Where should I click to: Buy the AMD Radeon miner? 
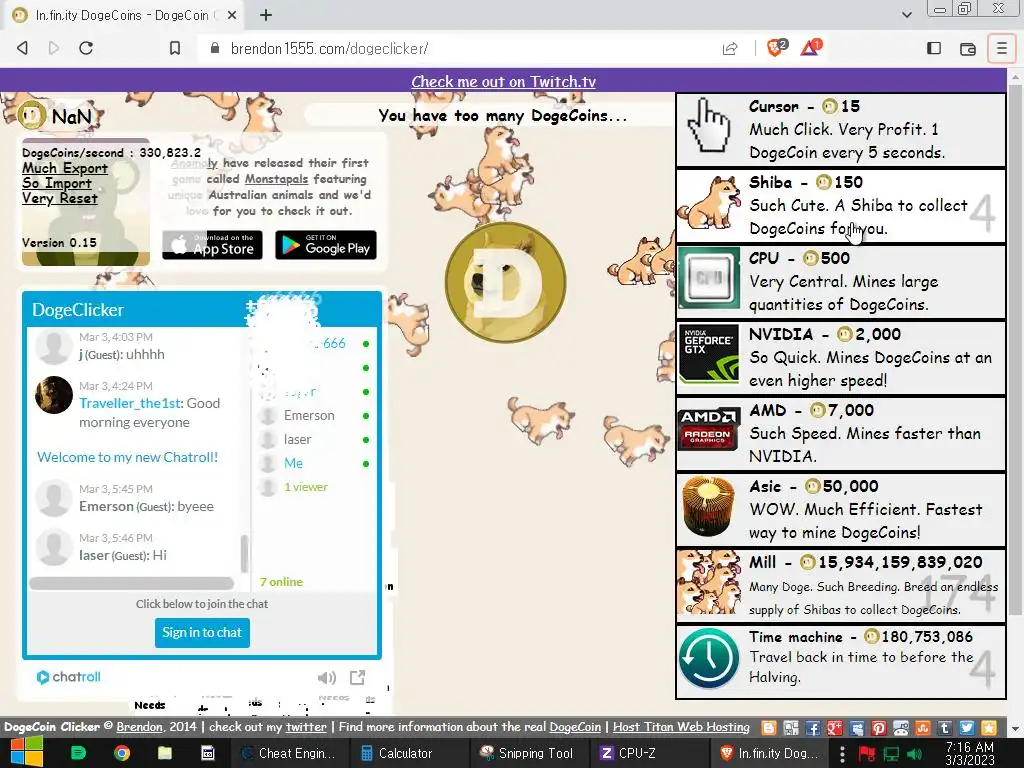pyautogui.click(x=840, y=434)
